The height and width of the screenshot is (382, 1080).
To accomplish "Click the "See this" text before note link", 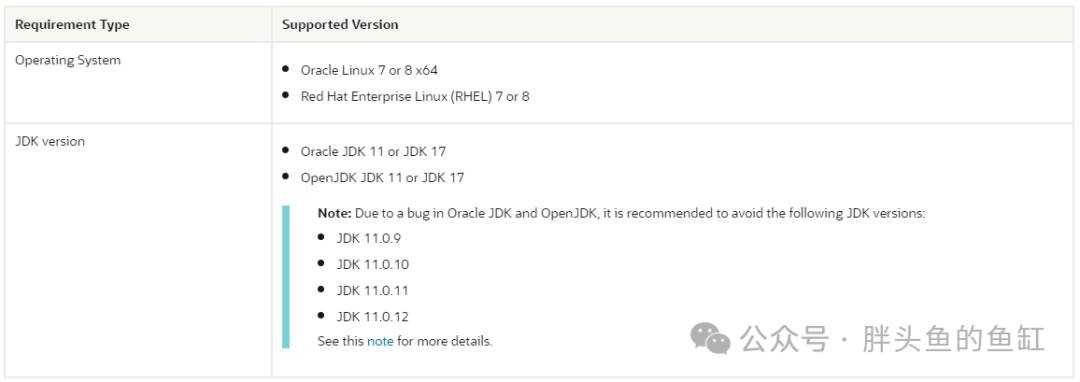I will (x=341, y=341).
